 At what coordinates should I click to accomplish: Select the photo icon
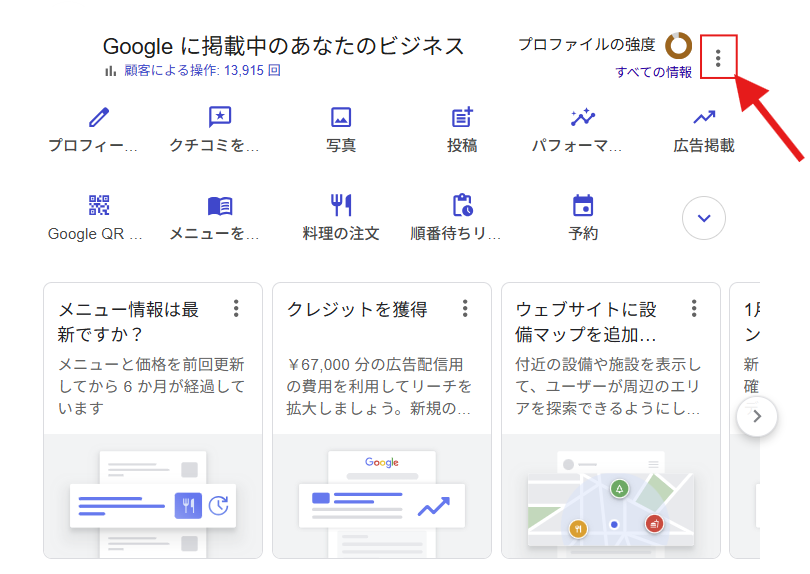[x=341, y=118]
